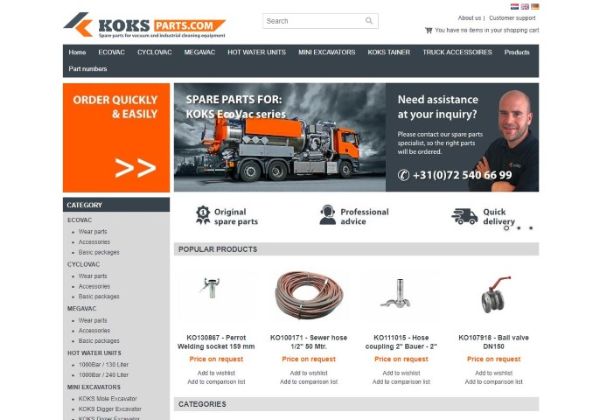Open the ECOVAC navigation menu item
The image size is (600, 420).
point(111,52)
